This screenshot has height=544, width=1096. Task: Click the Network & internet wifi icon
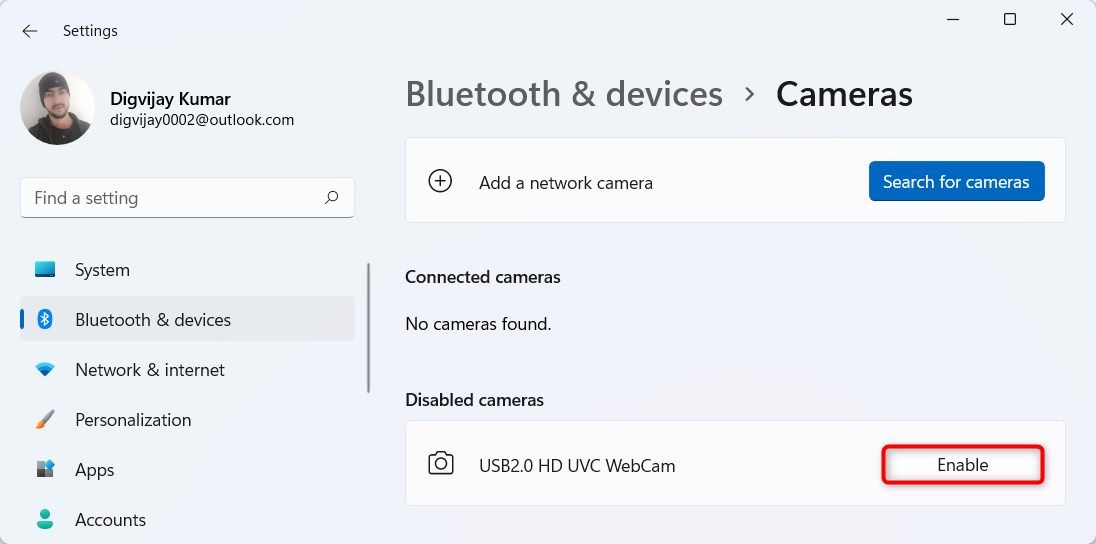(45, 370)
